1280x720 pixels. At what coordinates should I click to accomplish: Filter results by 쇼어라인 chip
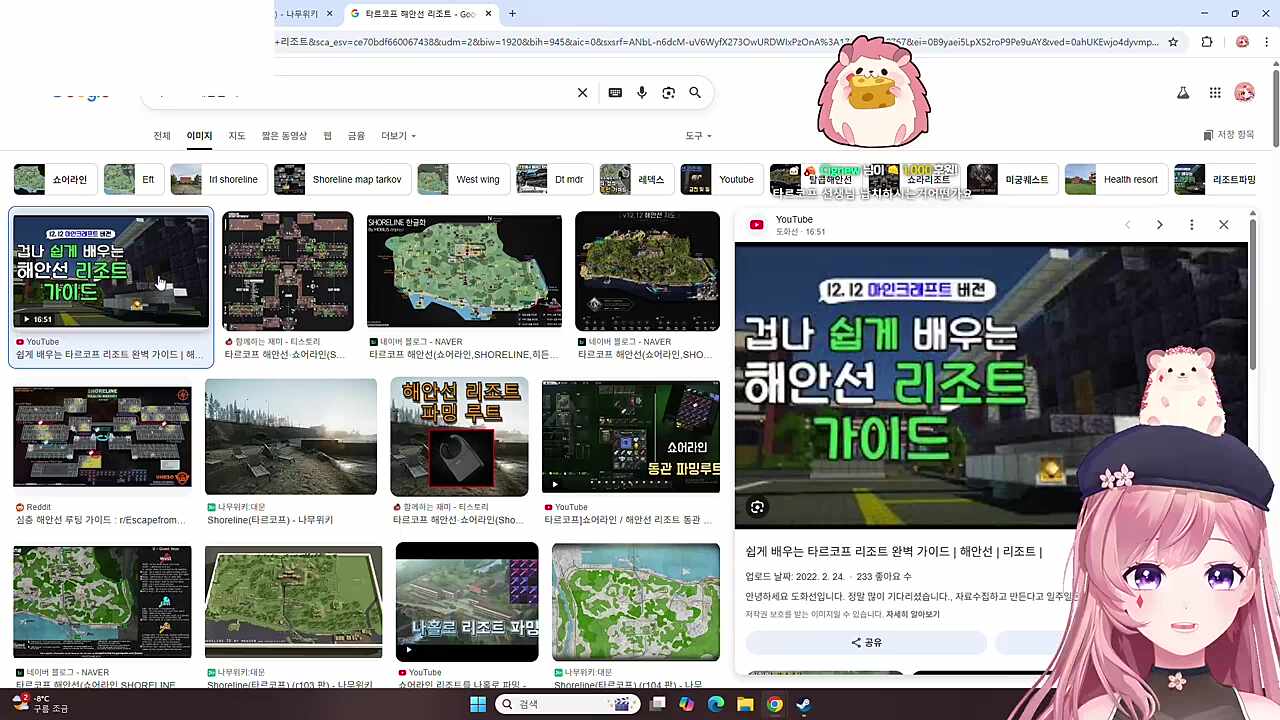click(x=56, y=180)
